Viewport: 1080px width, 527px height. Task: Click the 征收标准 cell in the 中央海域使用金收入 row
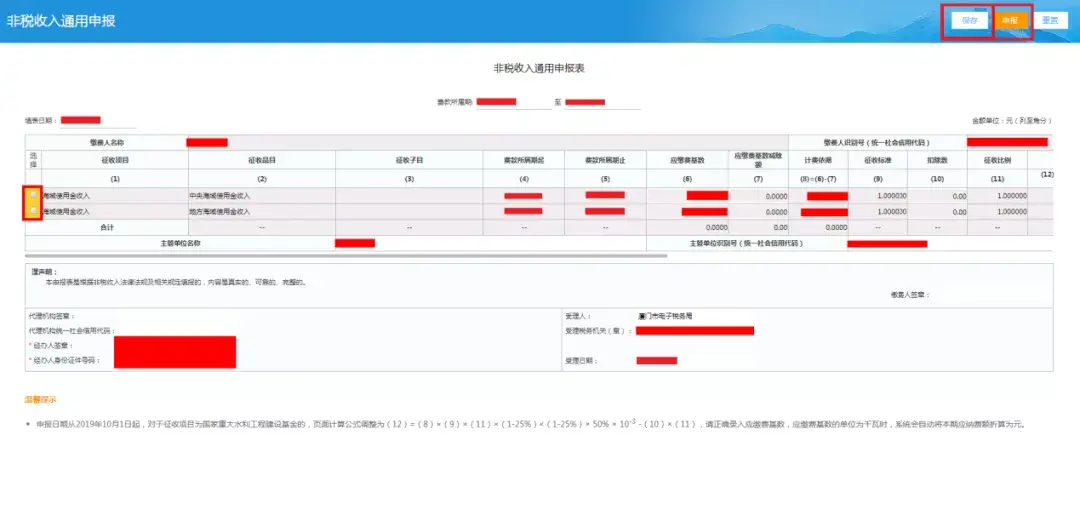point(879,195)
